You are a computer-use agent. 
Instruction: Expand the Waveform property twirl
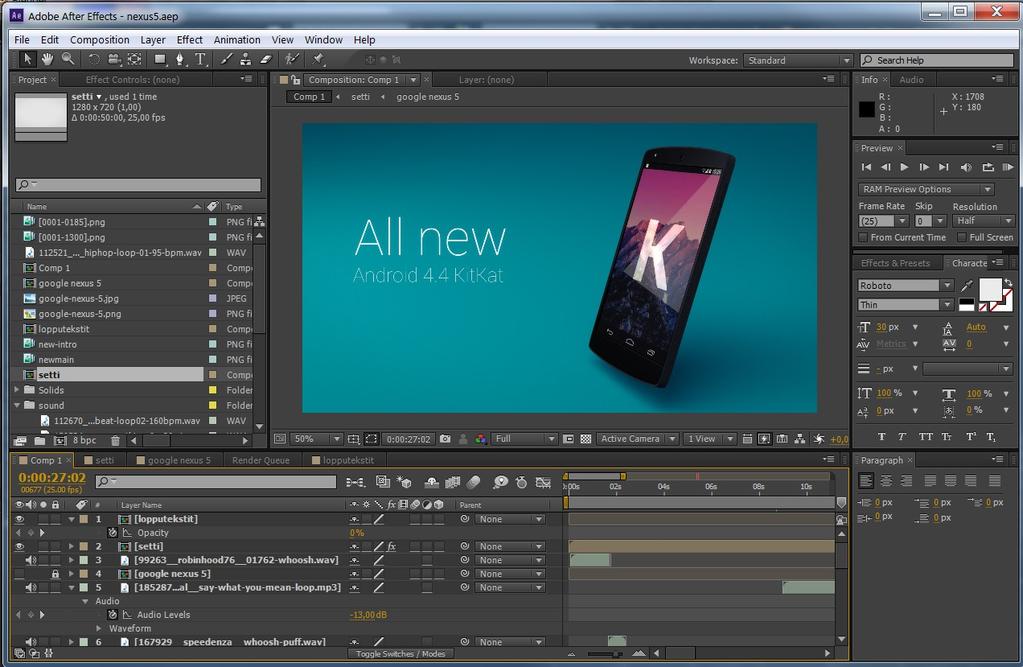point(99,628)
